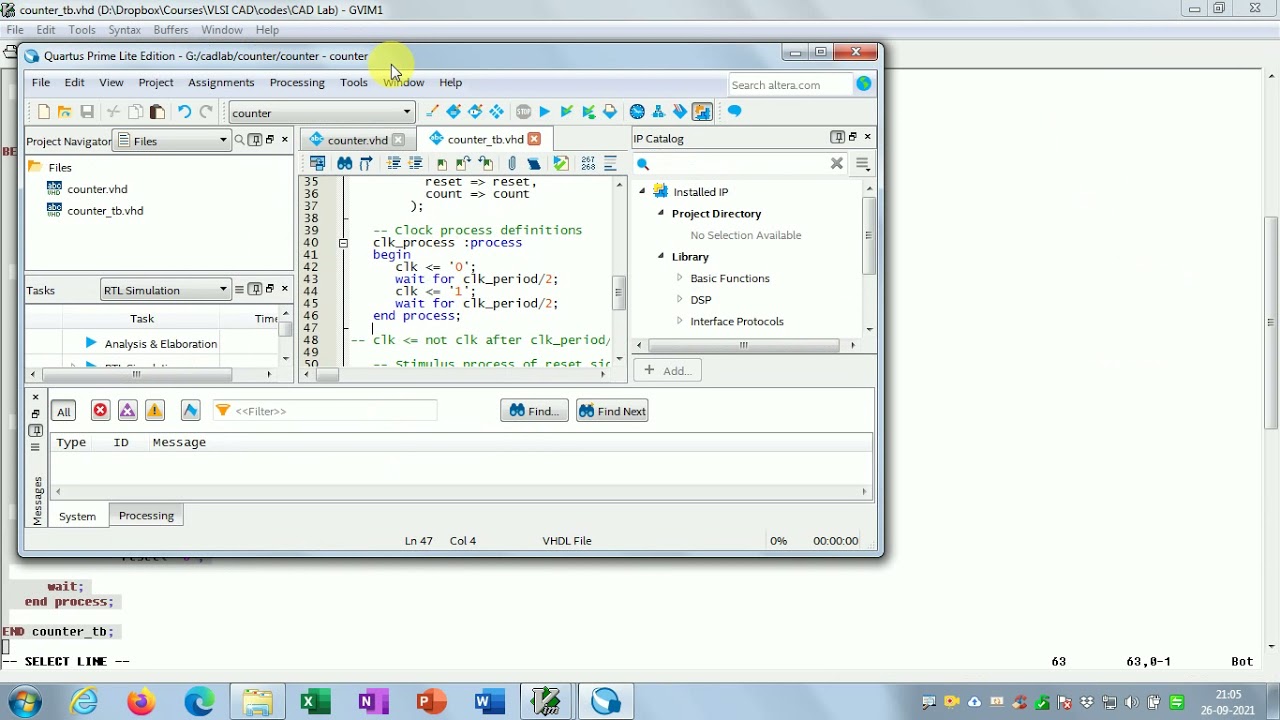Toggle line numbers icon (267/268) in editor toolbar
The width and height of the screenshot is (1280, 720).
tap(588, 163)
